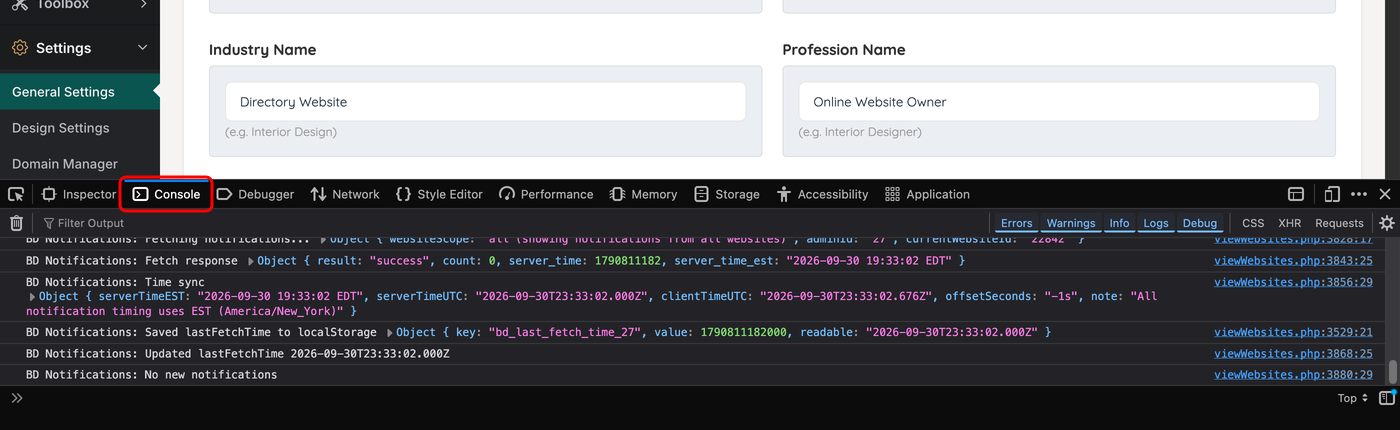Open the Application tab

(x=927, y=194)
